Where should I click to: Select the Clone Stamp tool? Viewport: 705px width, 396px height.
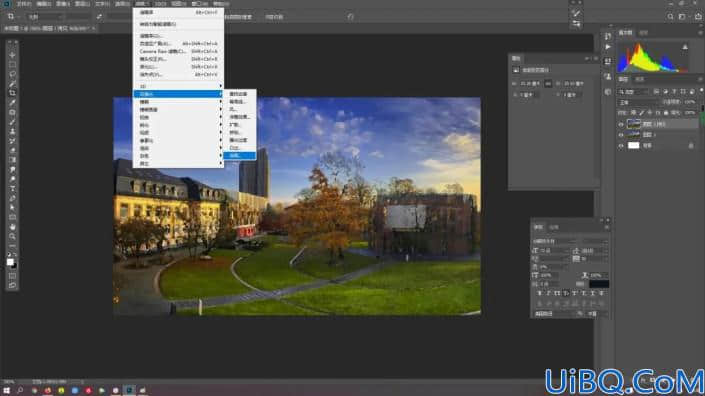coord(12,131)
